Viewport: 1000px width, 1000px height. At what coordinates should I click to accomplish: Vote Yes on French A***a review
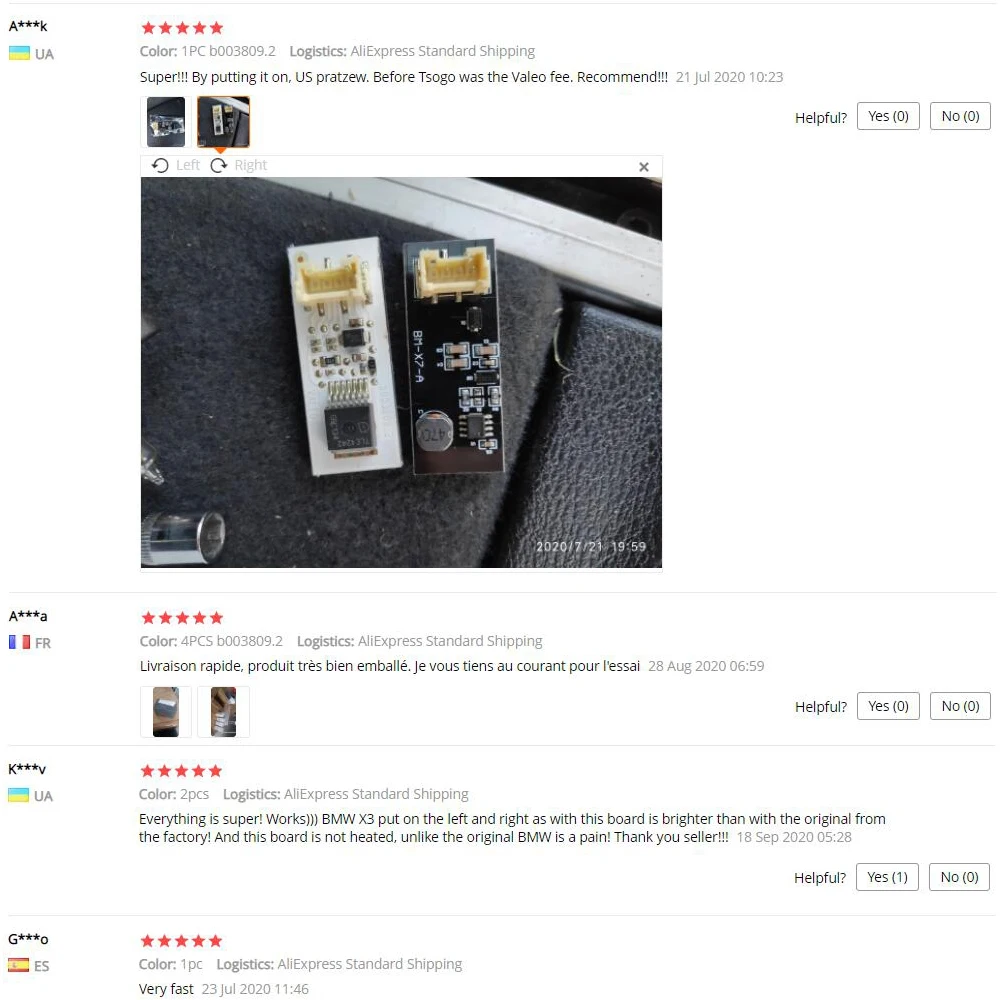click(888, 706)
